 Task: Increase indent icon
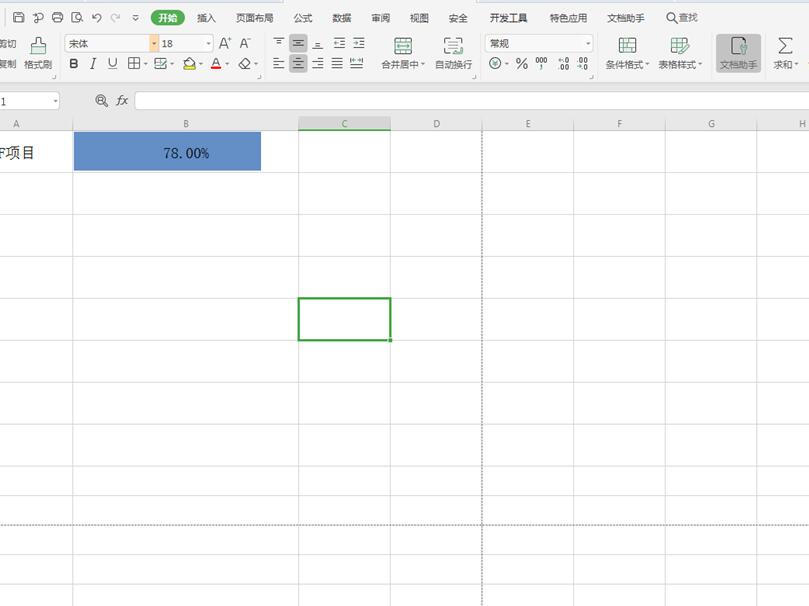[x=359, y=43]
